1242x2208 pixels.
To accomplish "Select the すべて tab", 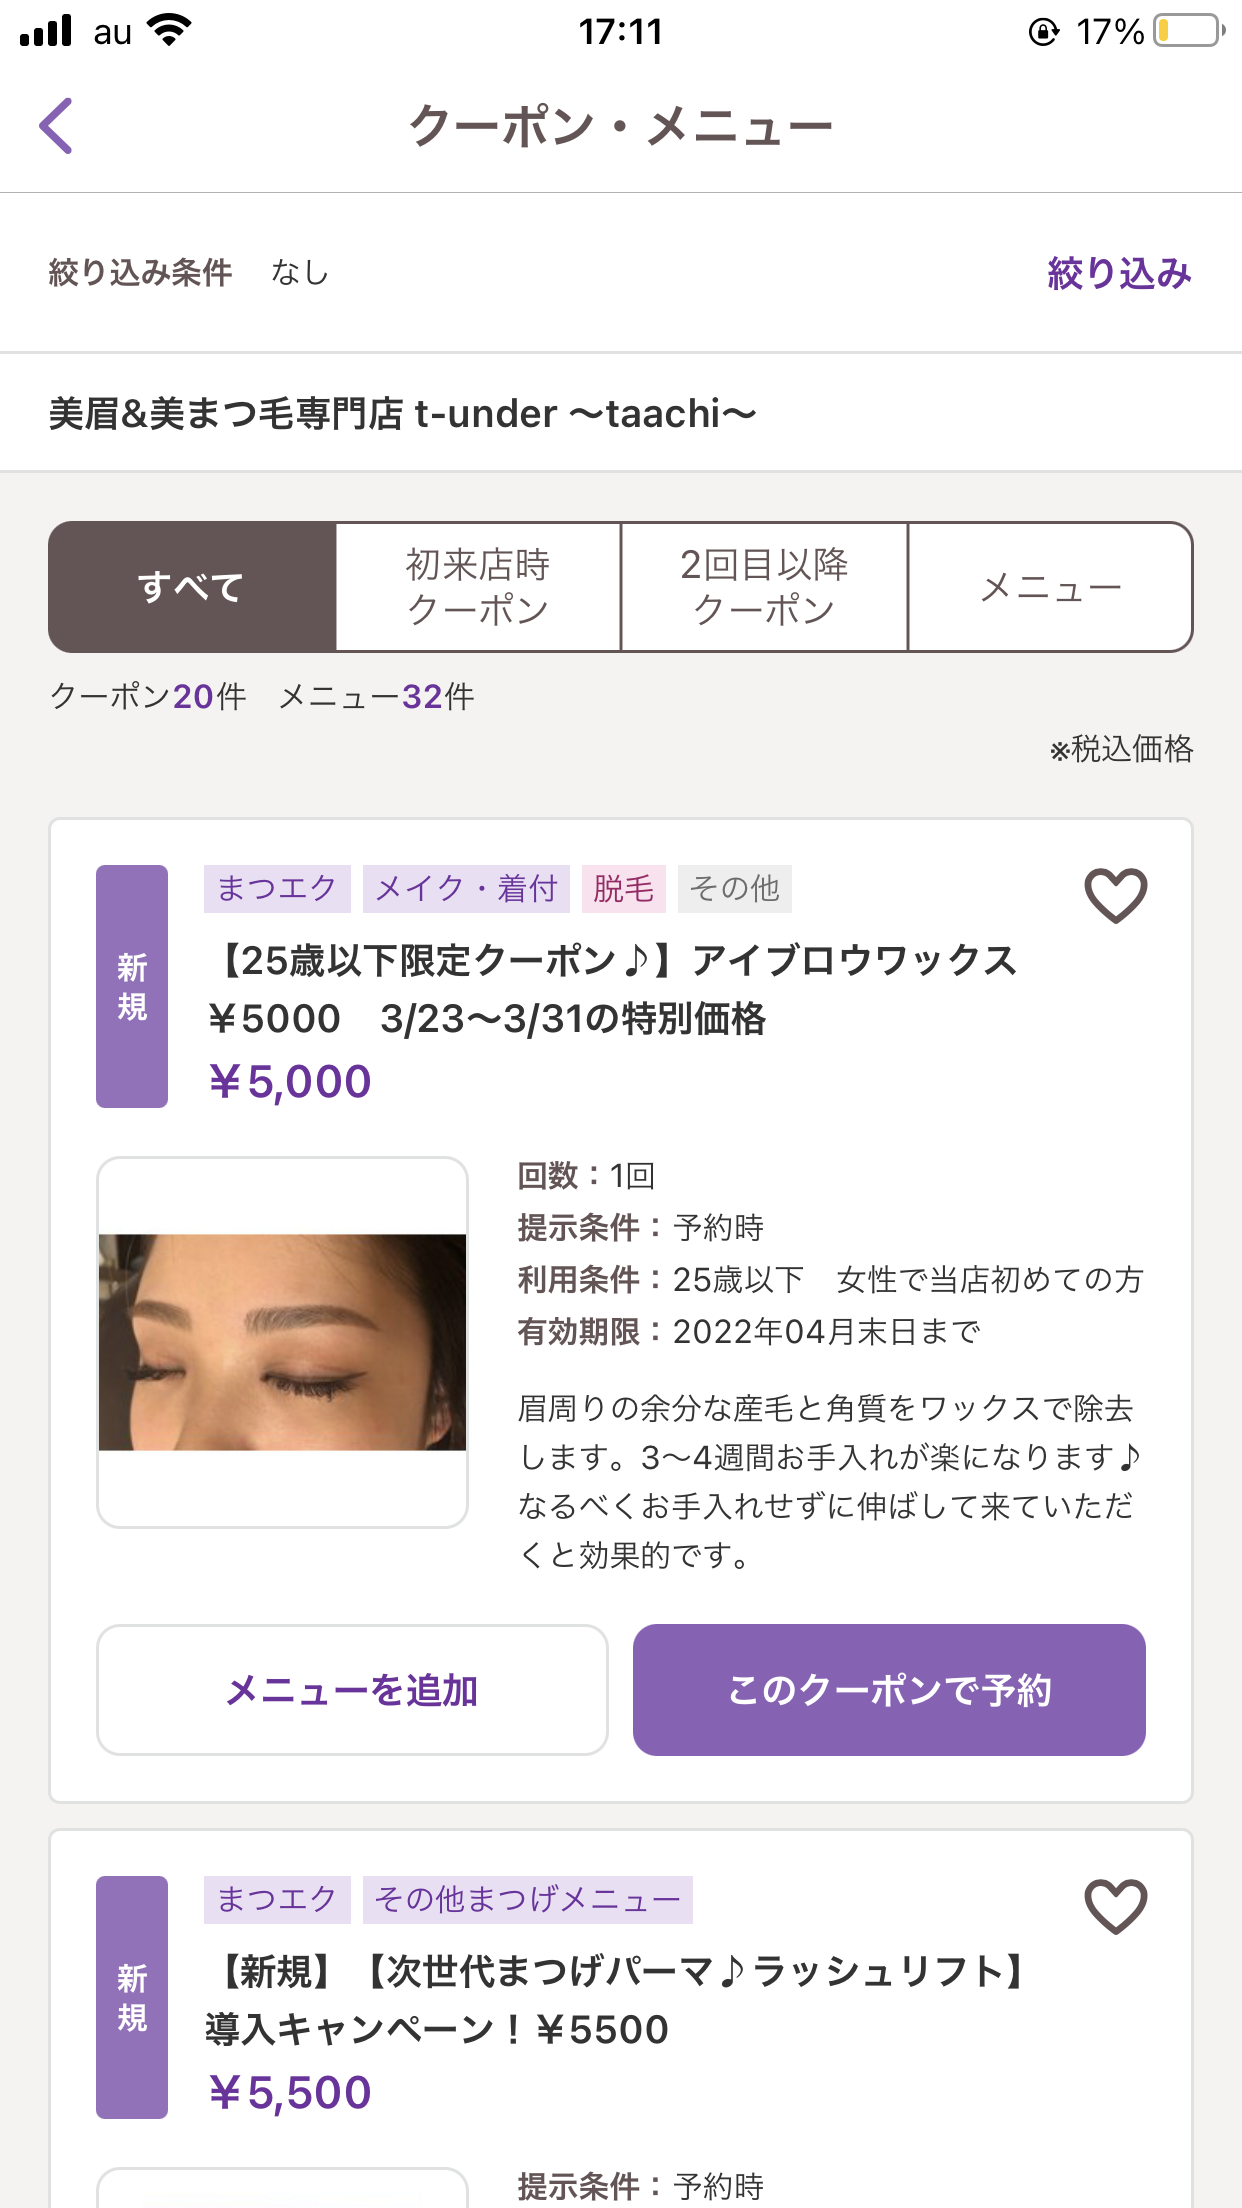I will tap(192, 587).
